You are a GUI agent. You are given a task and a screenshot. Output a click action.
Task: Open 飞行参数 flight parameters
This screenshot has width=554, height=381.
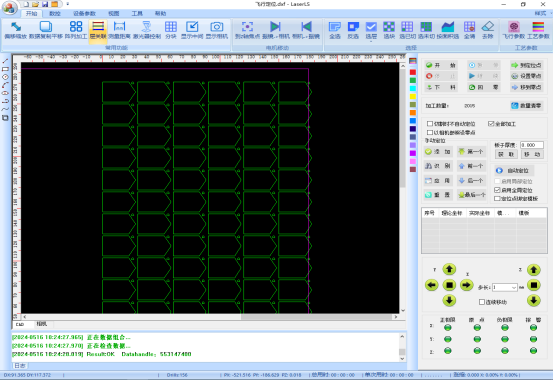[x=514, y=30]
